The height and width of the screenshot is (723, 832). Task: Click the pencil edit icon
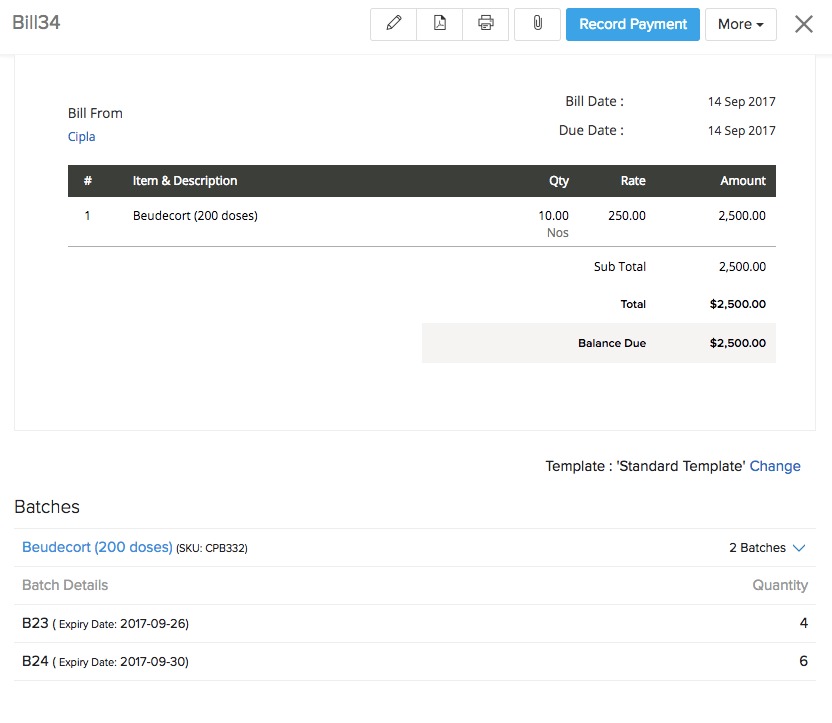[393, 24]
